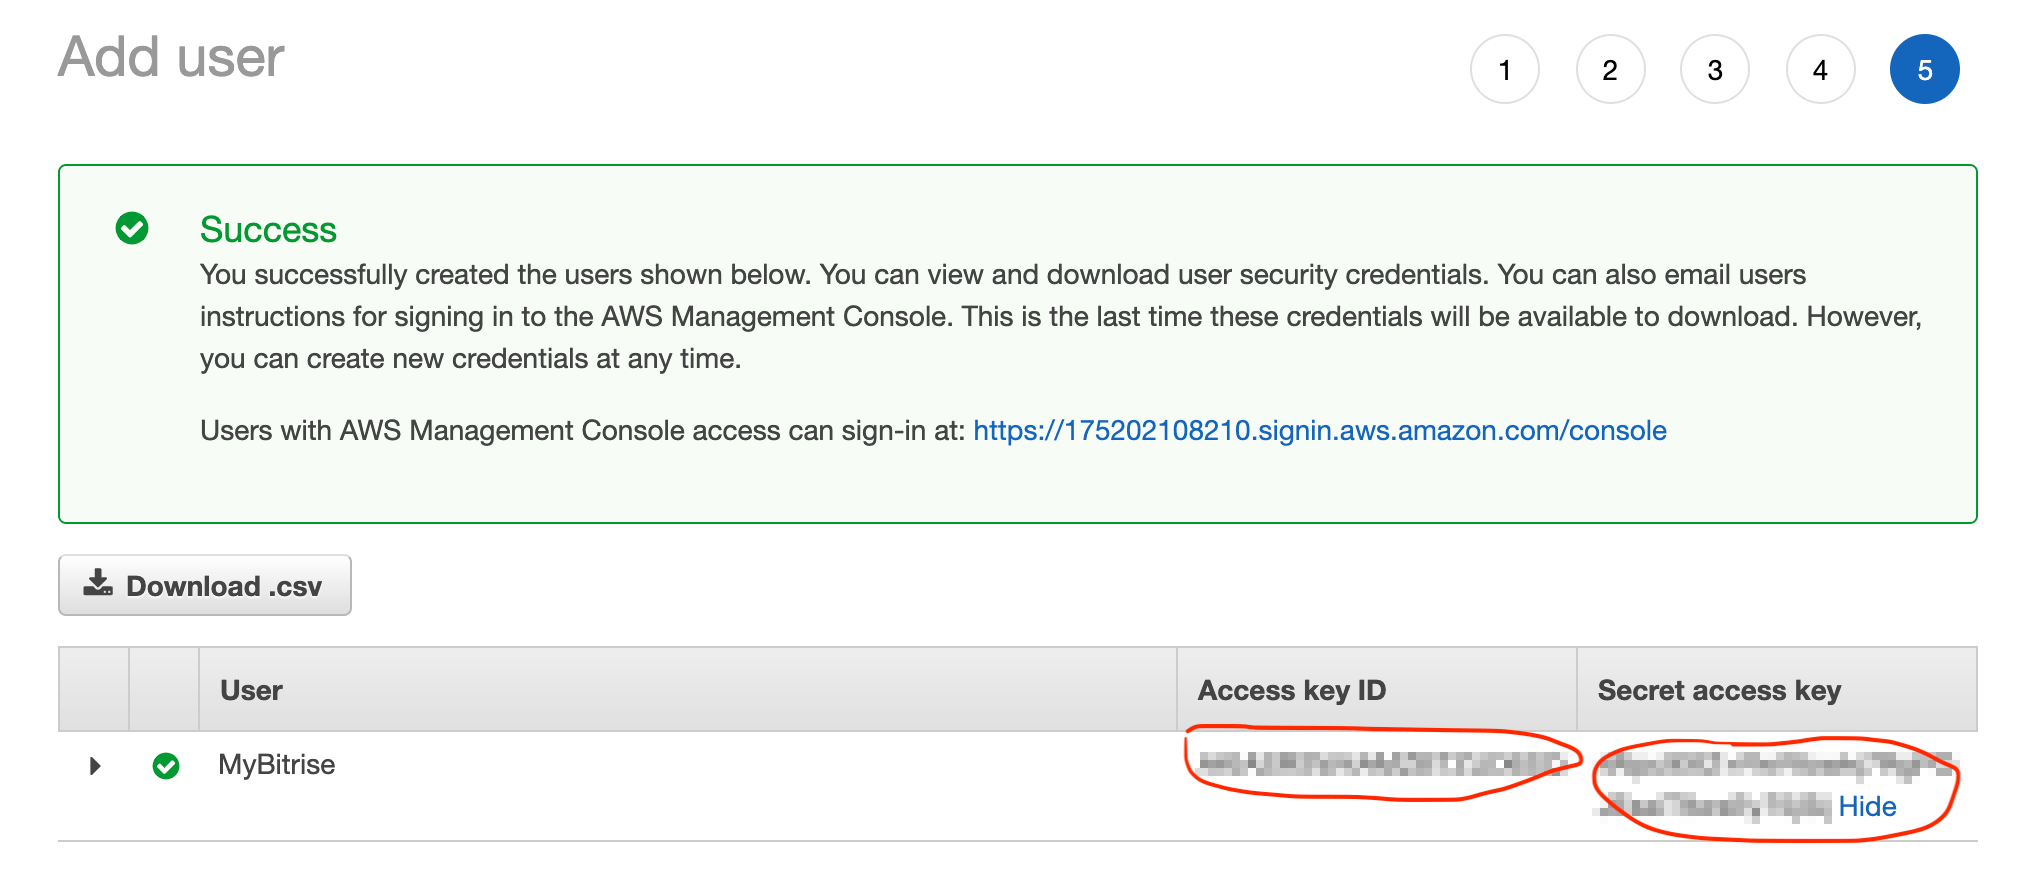Click the Secret access key column header
This screenshot has width=2042, height=894.
pyautogui.click(x=1719, y=690)
